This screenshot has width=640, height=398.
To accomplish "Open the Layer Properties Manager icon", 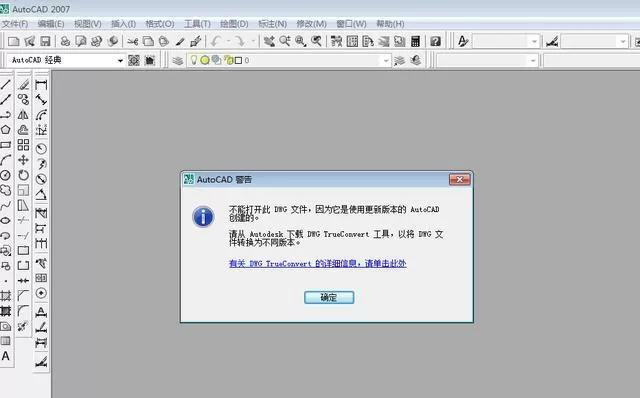I will tap(178, 60).
